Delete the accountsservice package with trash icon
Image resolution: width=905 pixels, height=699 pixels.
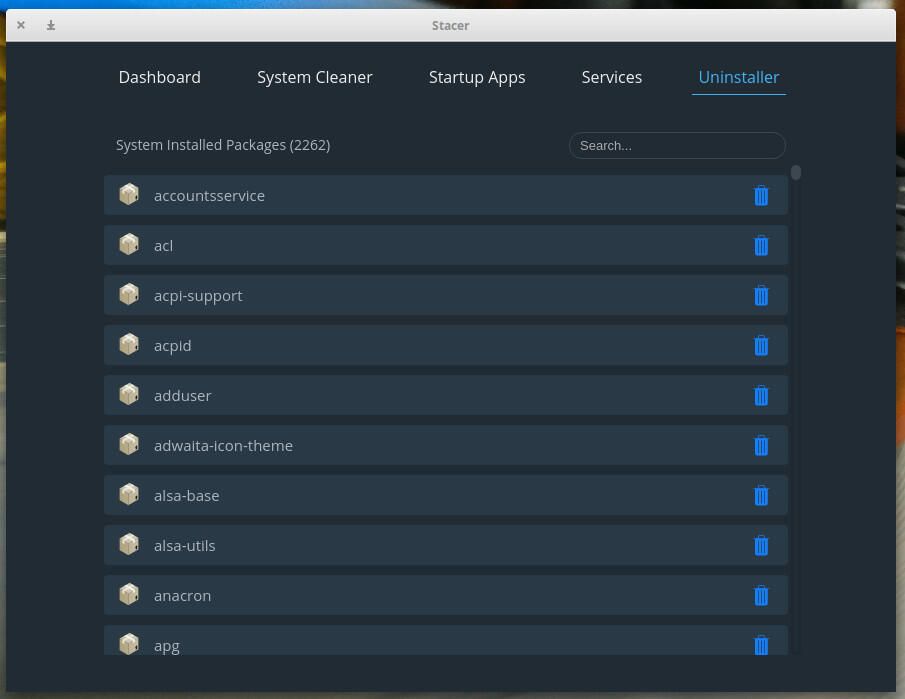(x=761, y=196)
